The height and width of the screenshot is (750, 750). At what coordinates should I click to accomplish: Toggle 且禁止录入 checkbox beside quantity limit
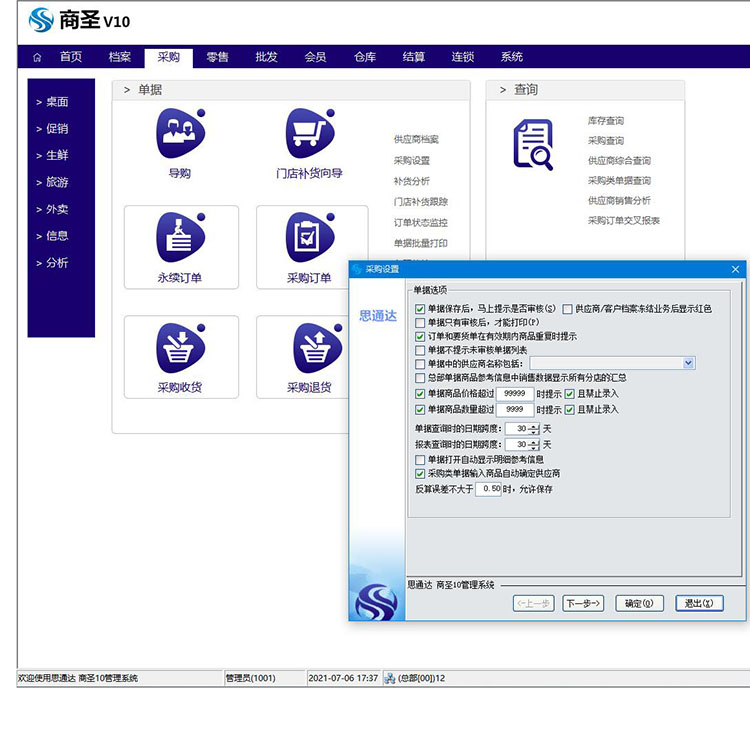[x=569, y=409]
